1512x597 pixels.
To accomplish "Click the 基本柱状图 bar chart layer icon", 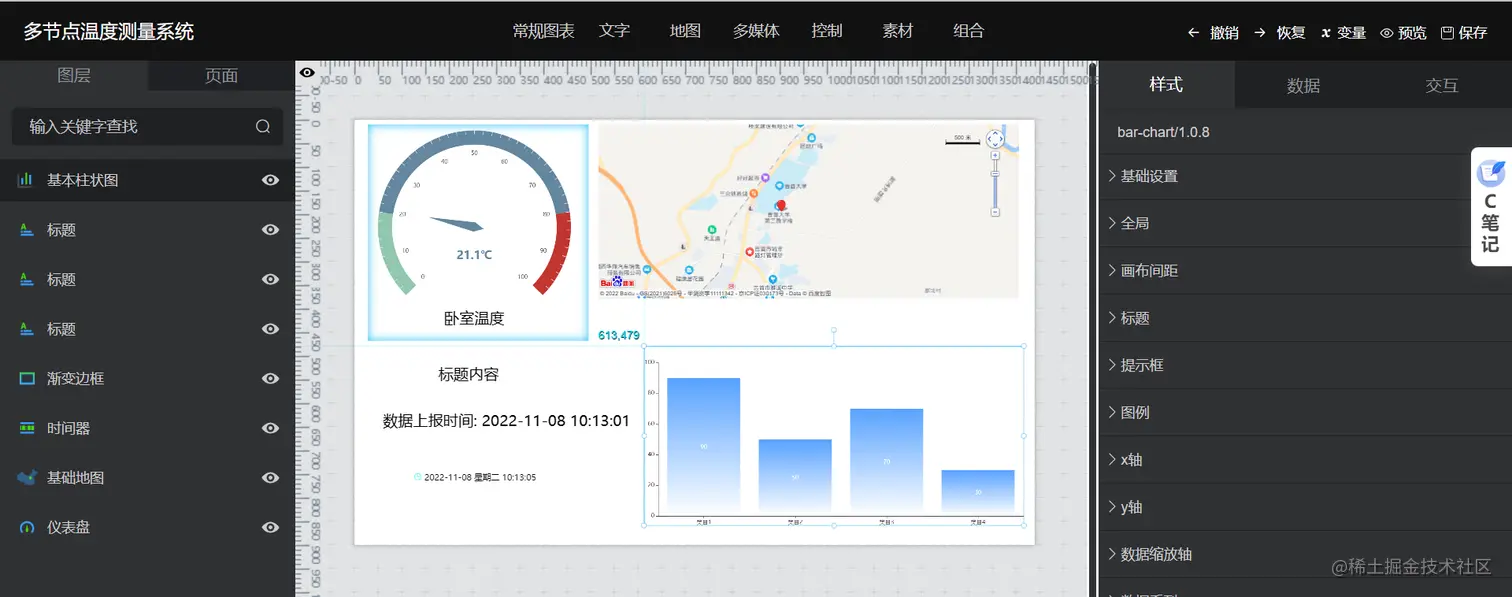I will pyautogui.click(x=26, y=180).
